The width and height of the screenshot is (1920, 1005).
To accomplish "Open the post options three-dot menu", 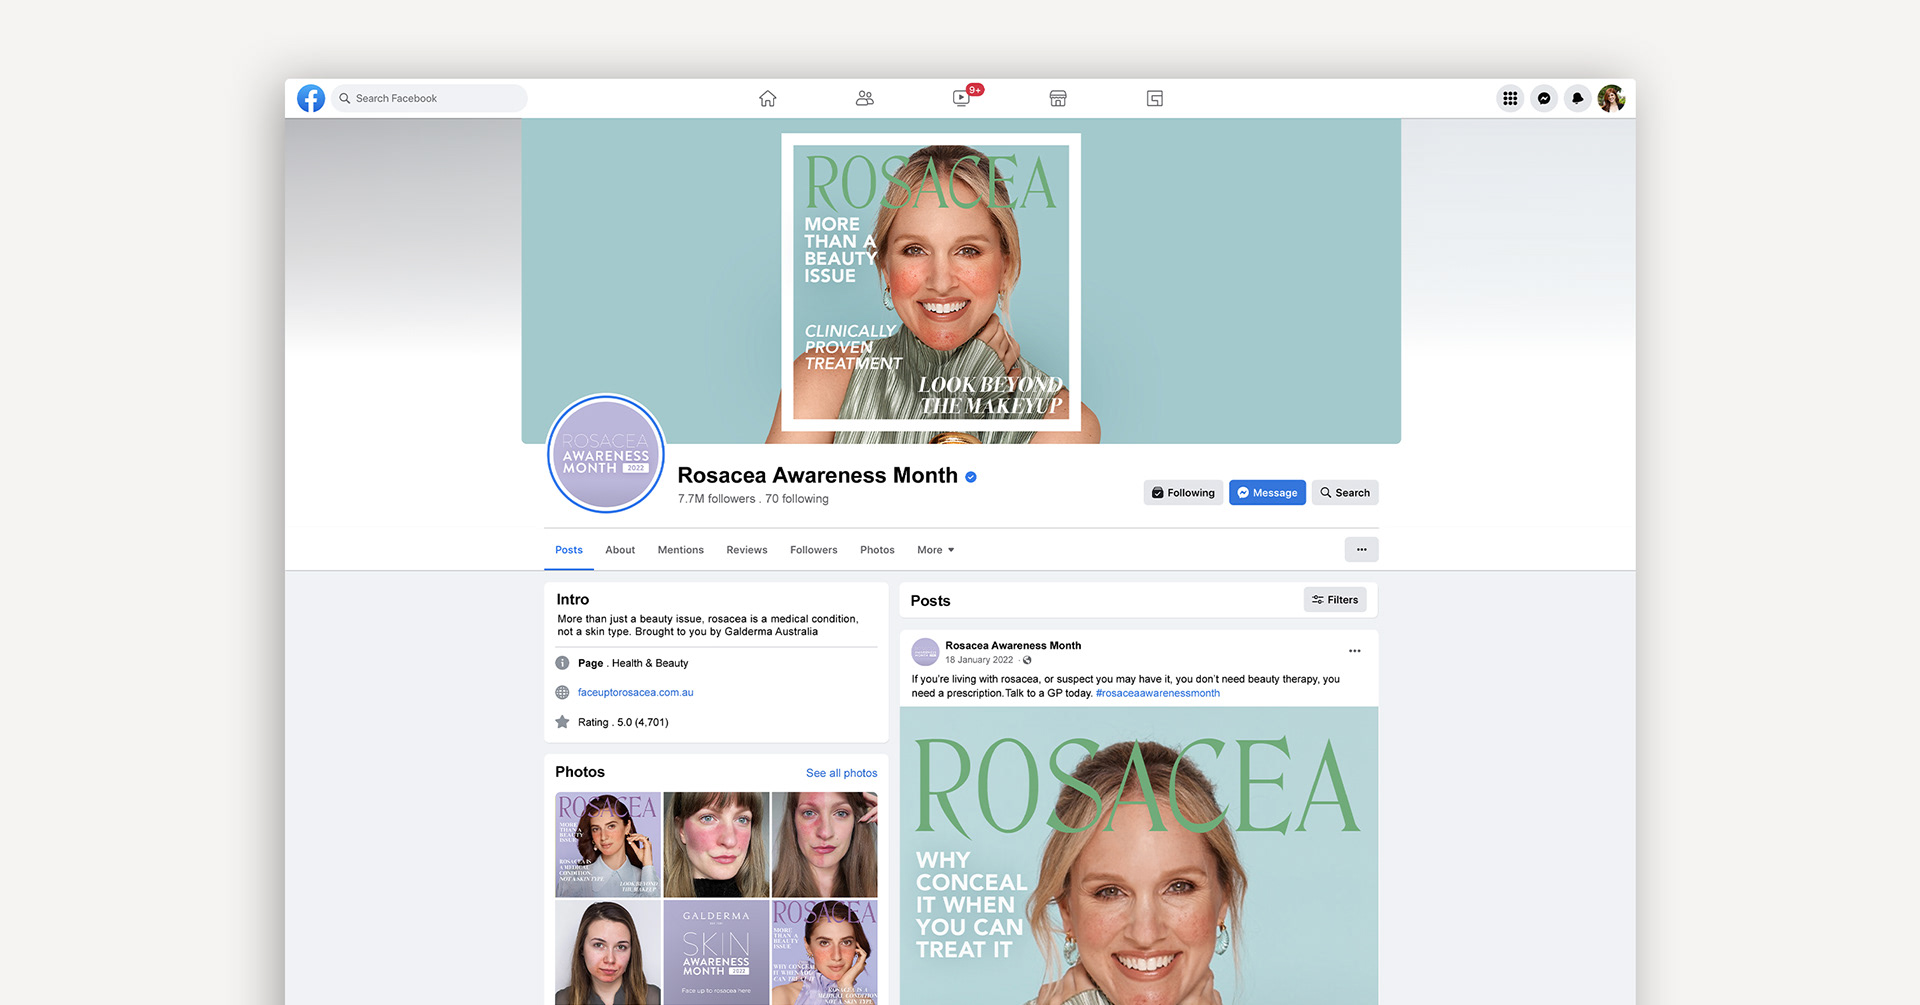I will [1355, 651].
